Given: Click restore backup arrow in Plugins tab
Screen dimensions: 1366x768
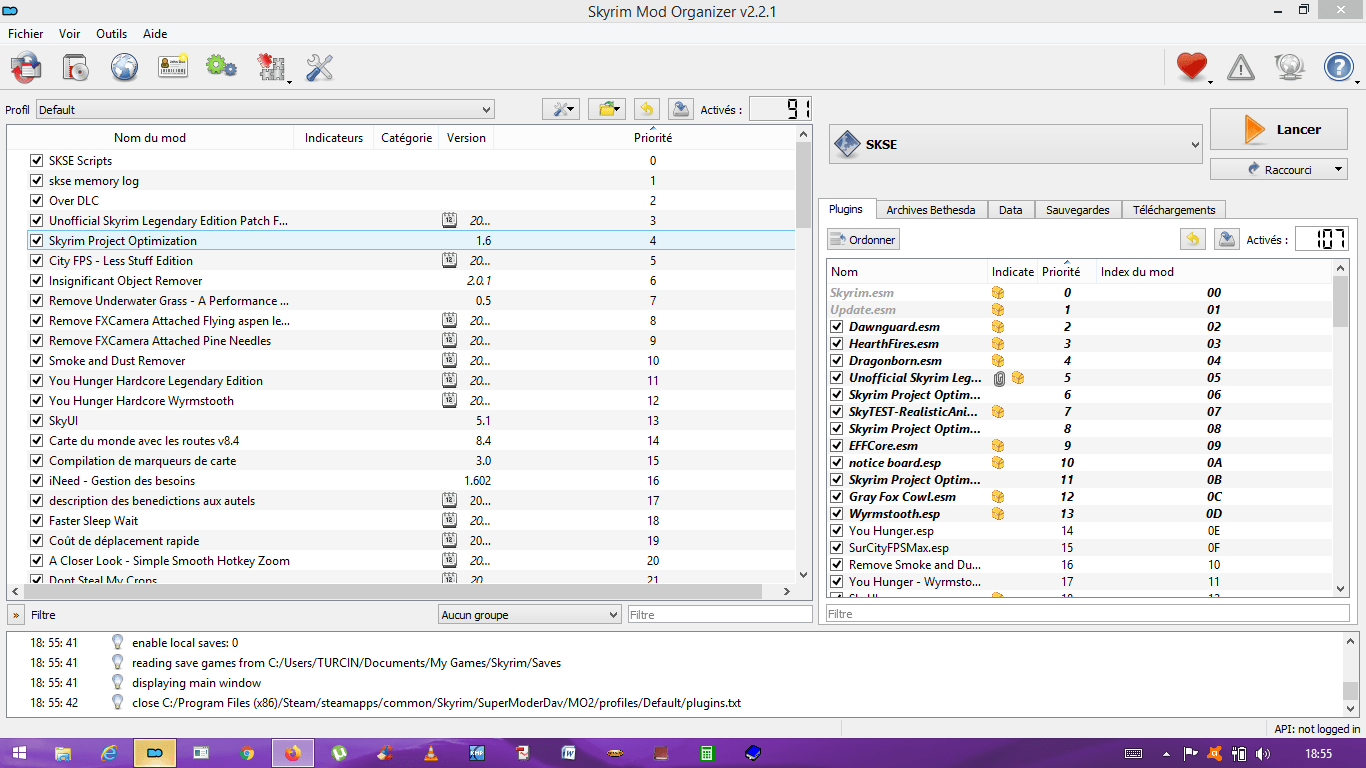Looking at the screenshot, I should (1193, 239).
